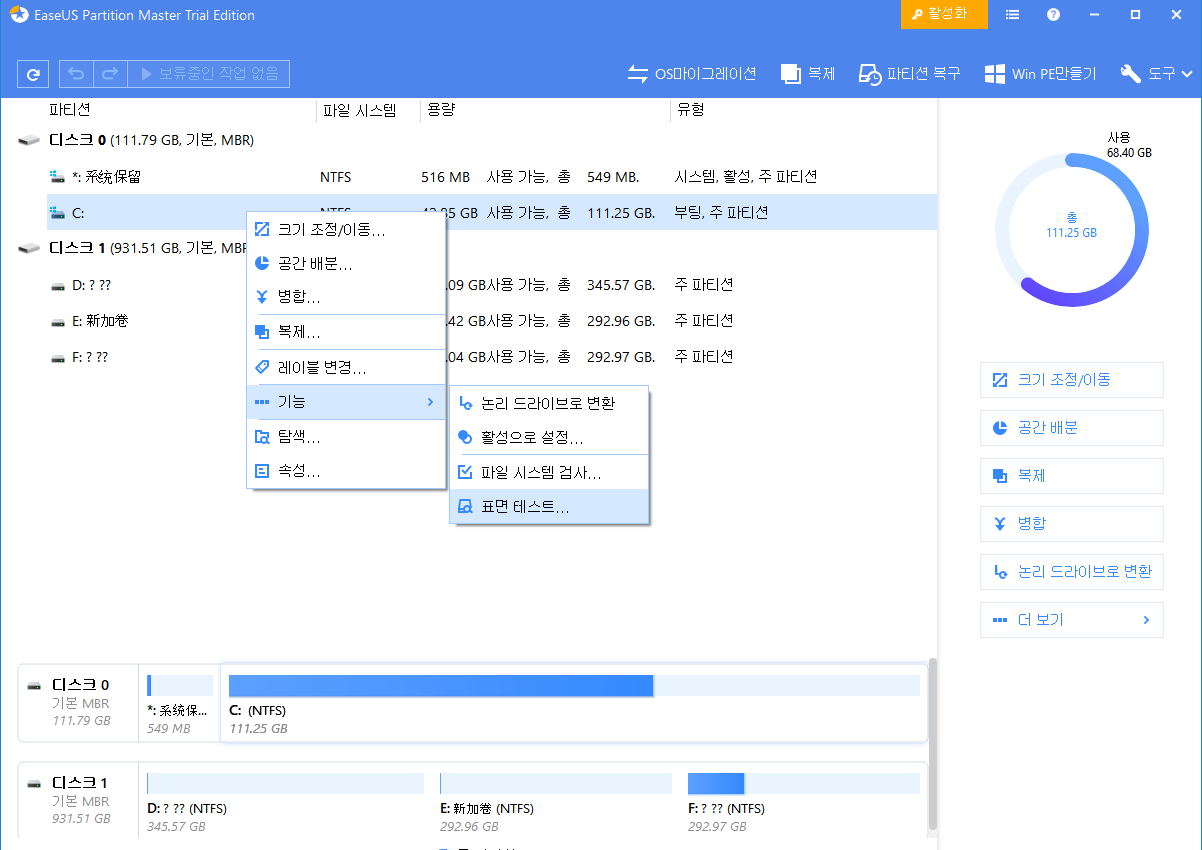
Task: Click the redo arrow icon
Action: pos(109,73)
